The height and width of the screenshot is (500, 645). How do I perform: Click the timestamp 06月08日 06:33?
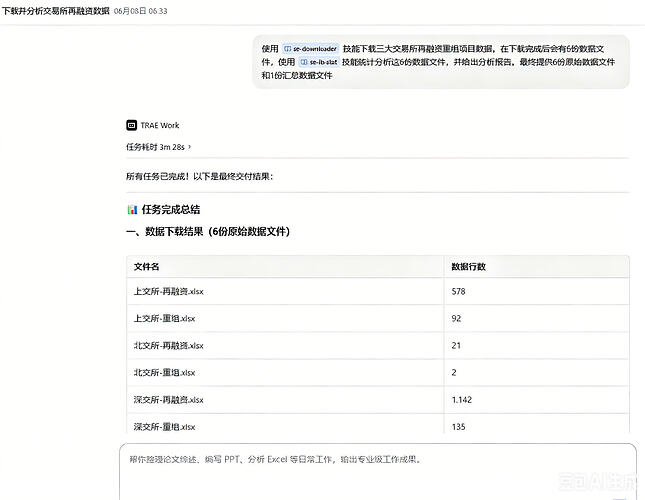click(140, 11)
